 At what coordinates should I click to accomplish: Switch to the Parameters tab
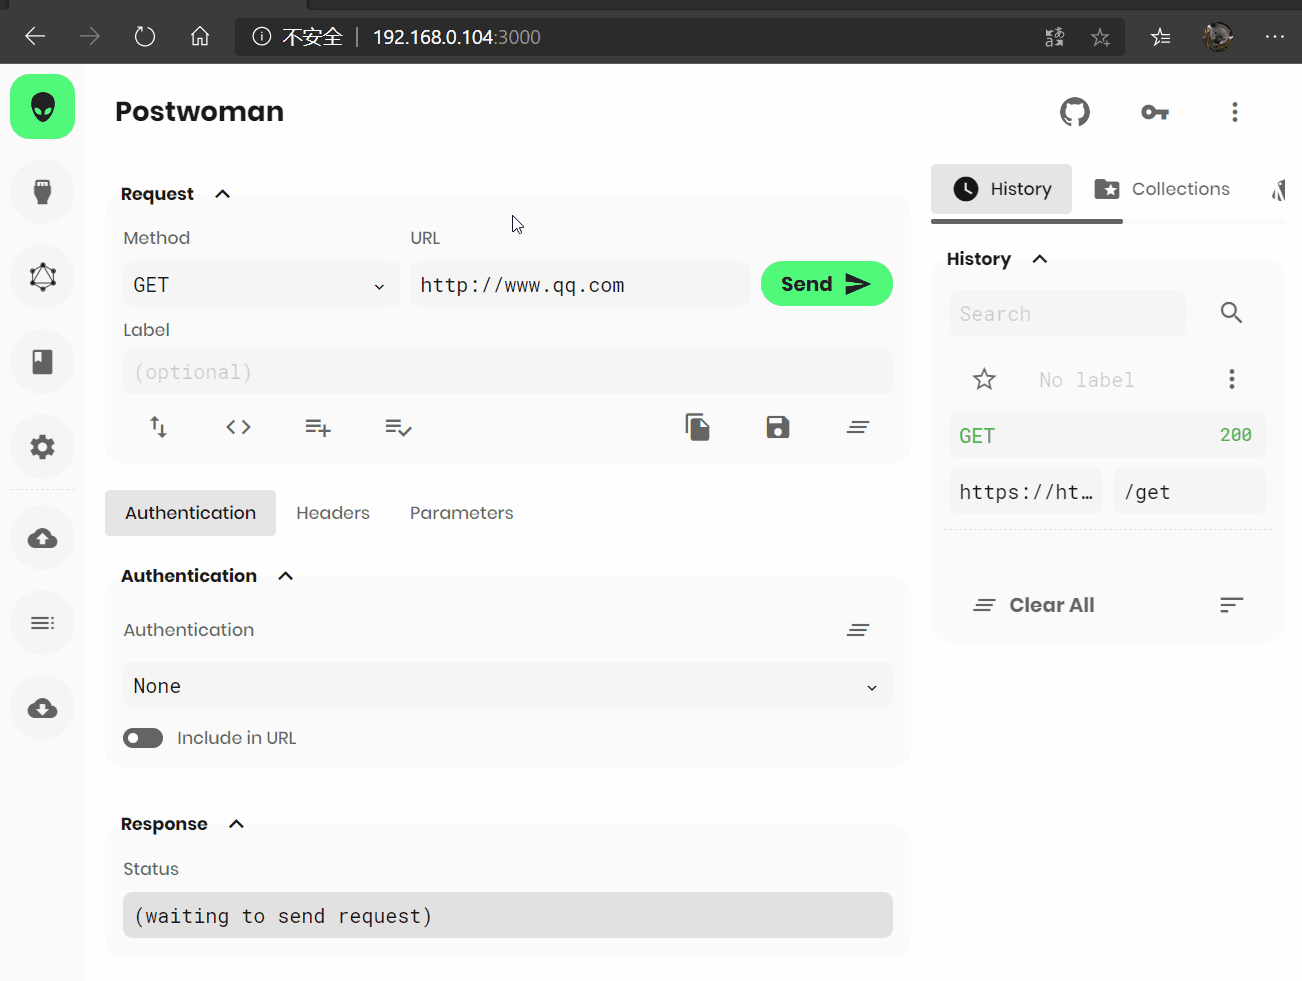point(462,513)
